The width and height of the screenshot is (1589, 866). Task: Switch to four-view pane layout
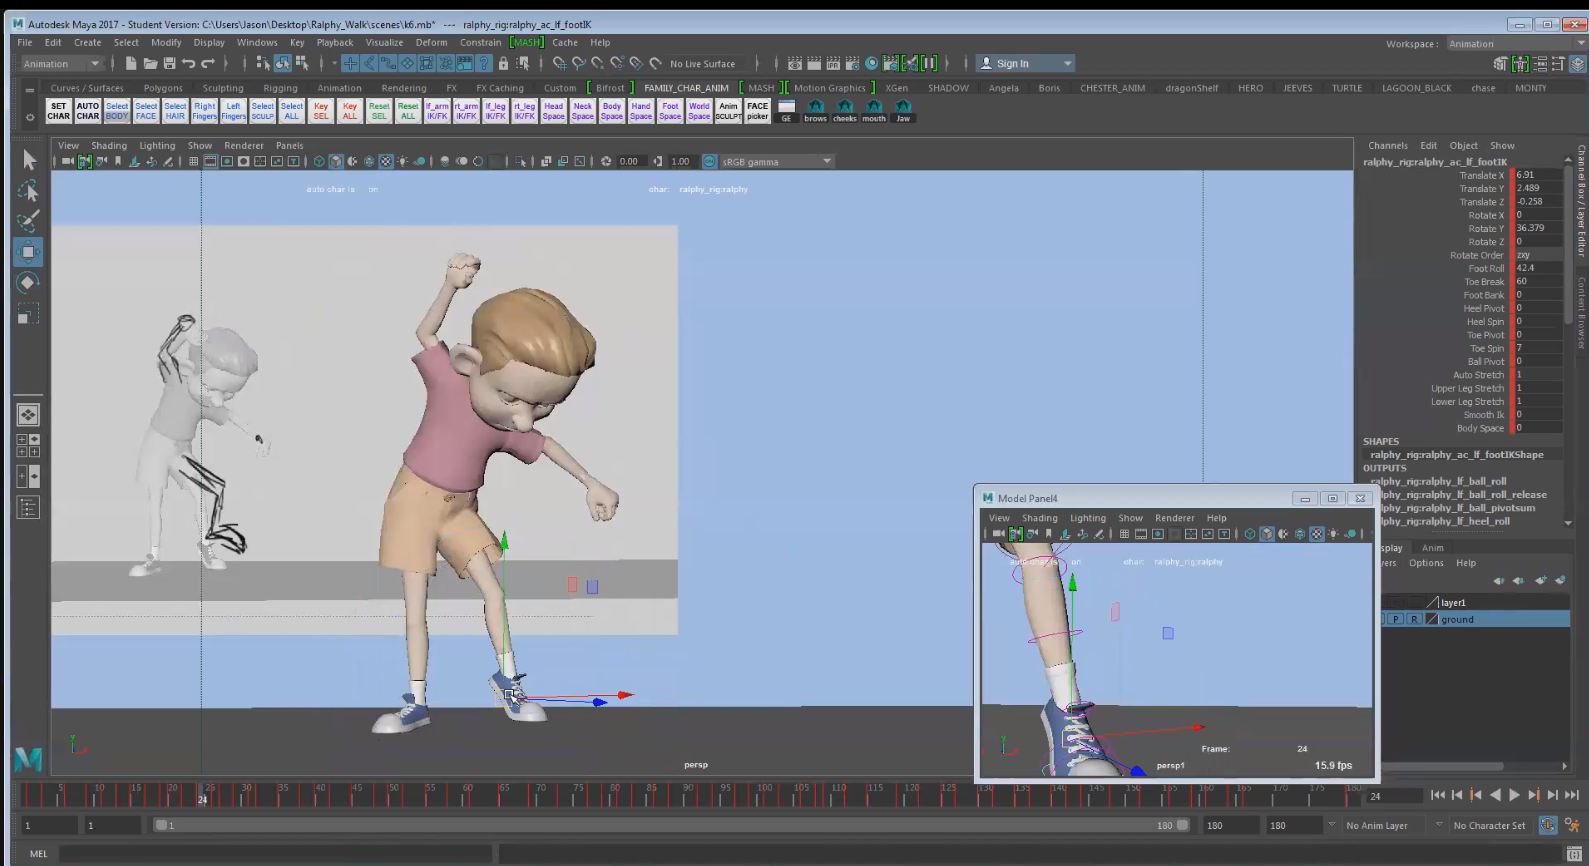click(x=28, y=446)
